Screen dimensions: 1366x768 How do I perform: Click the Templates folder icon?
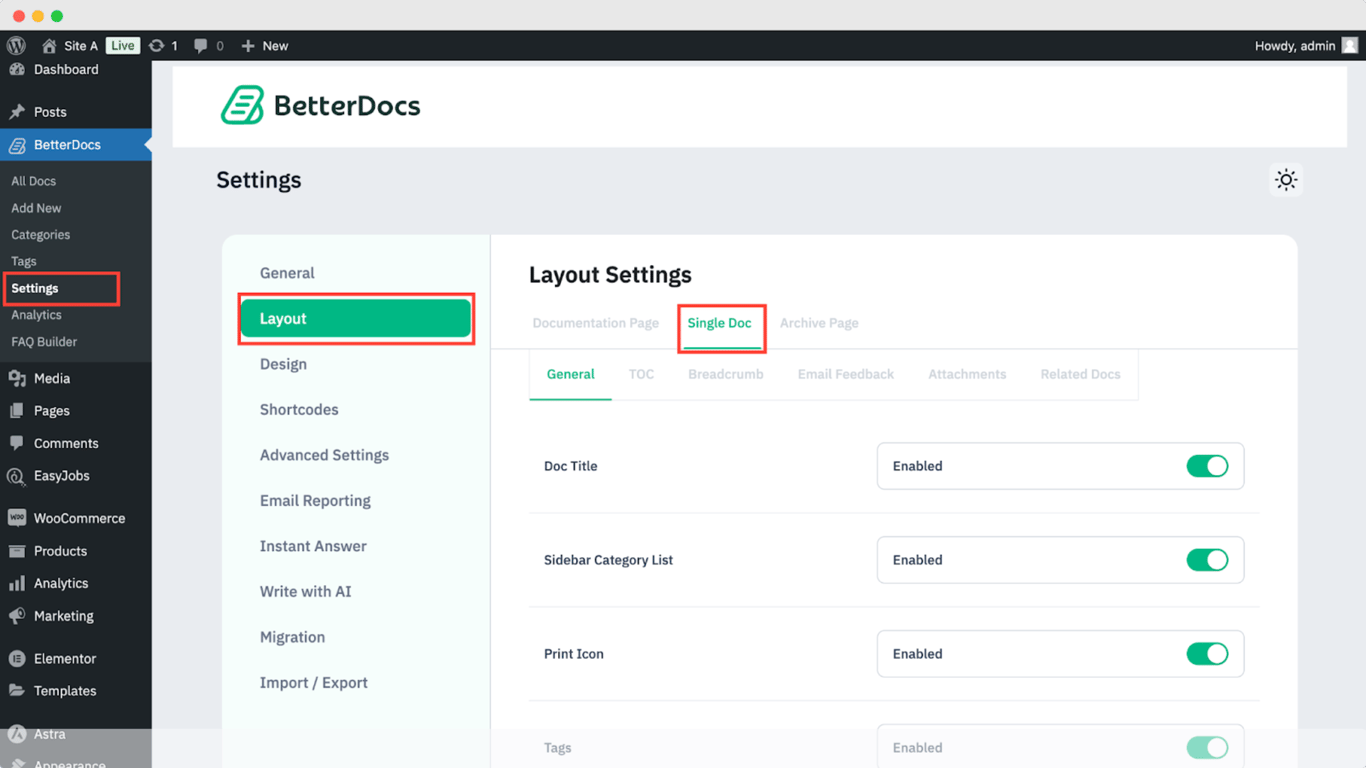pos(17,691)
